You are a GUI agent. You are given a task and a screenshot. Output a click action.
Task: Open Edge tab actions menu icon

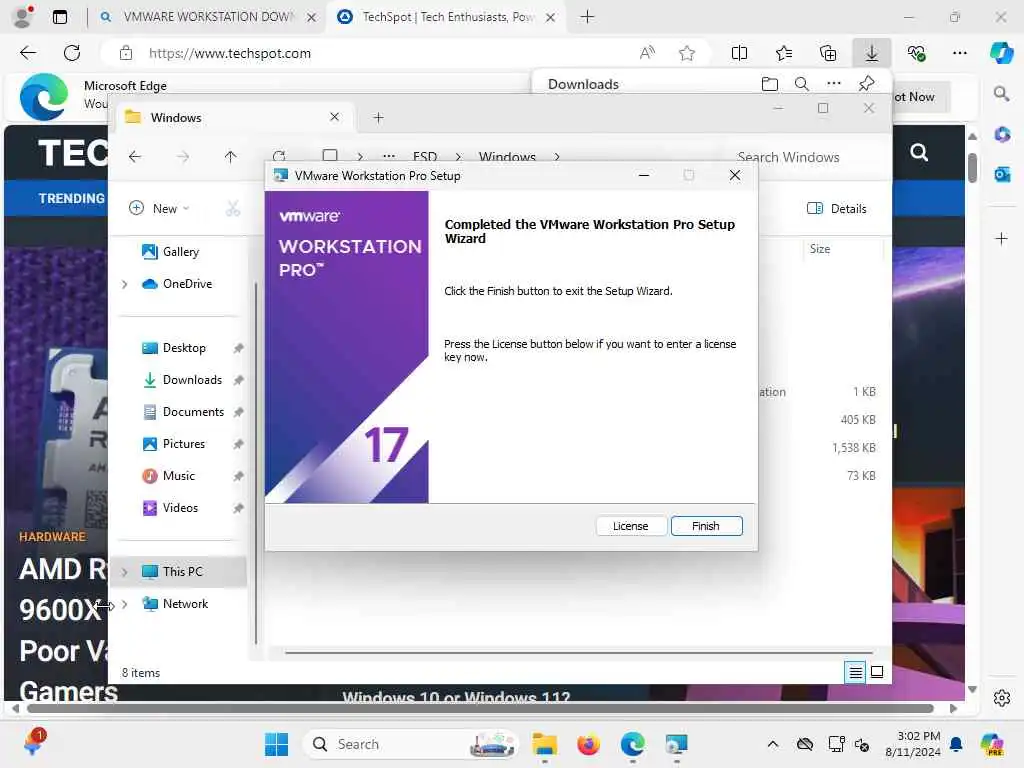(60, 17)
